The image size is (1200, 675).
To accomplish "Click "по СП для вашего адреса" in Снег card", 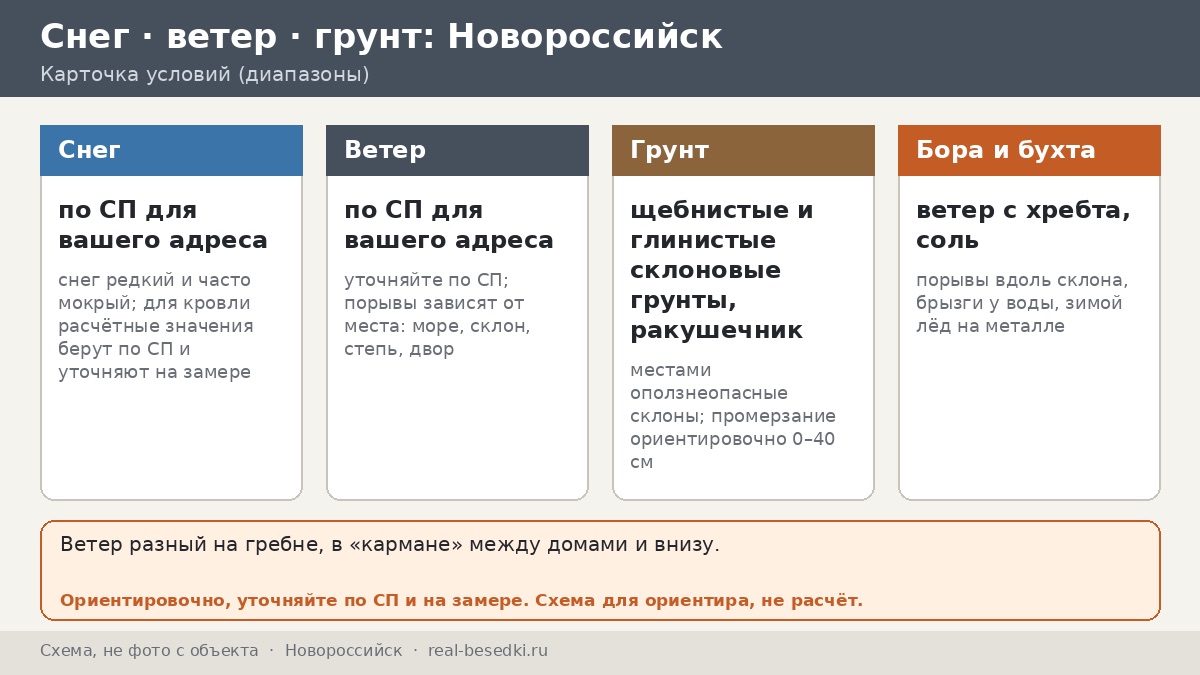I will [x=163, y=225].
